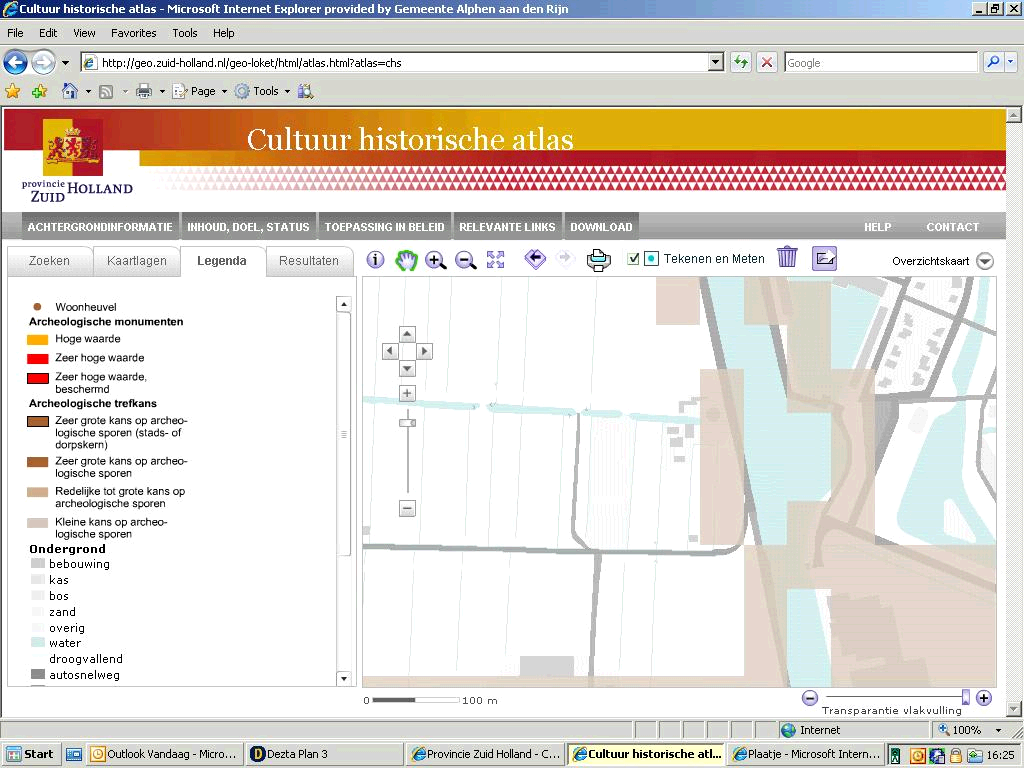Open the Home button dropdown arrow

tap(88, 91)
